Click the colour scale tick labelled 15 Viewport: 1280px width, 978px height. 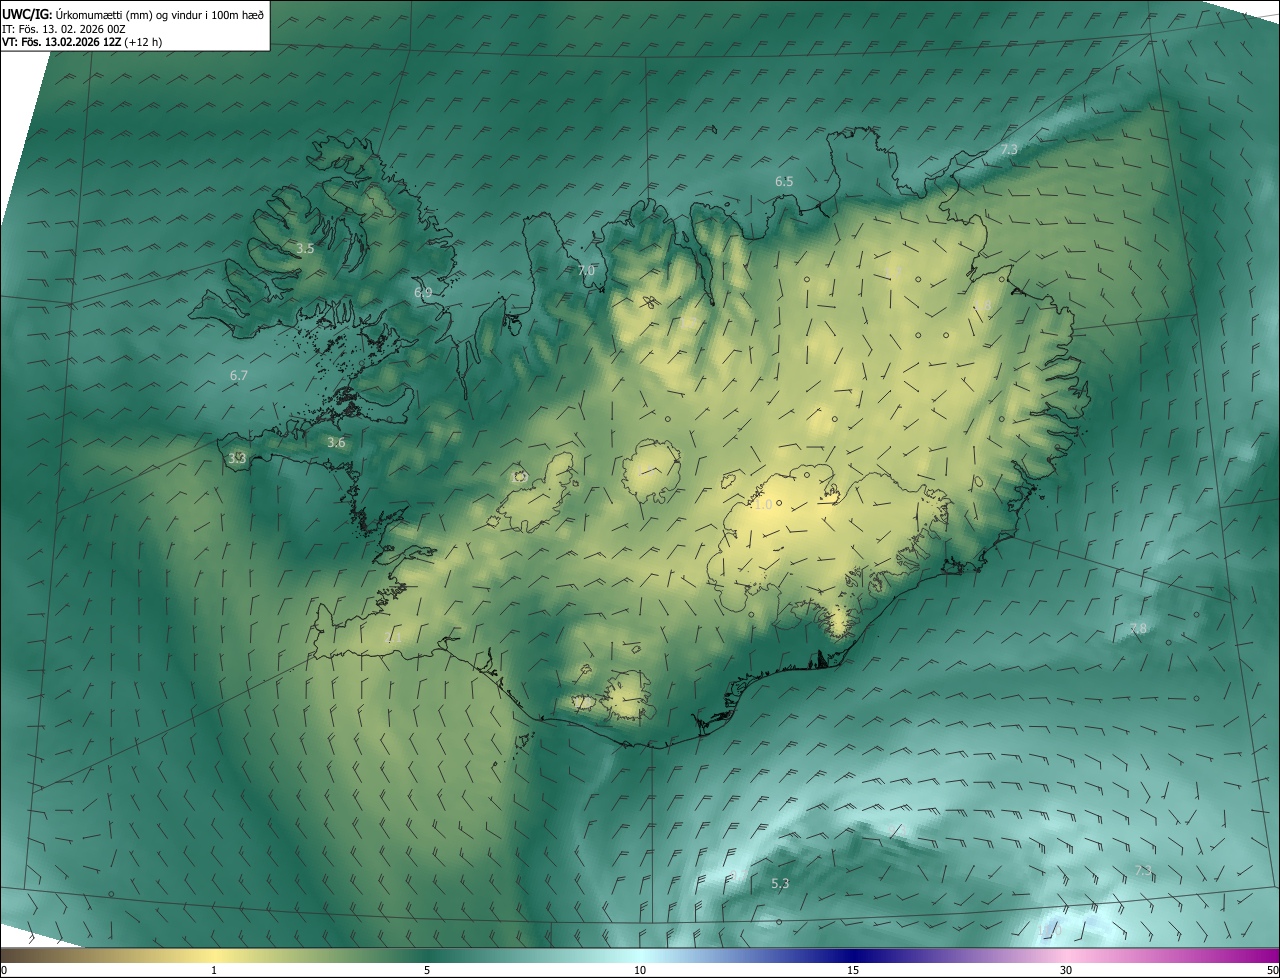pyautogui.click(x=853, y=970)
